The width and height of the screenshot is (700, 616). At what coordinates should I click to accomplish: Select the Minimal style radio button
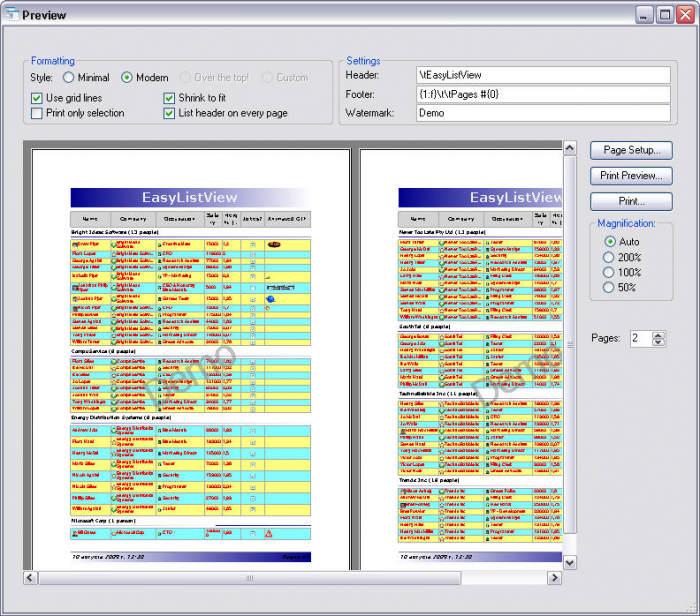(x=68, y=78)
